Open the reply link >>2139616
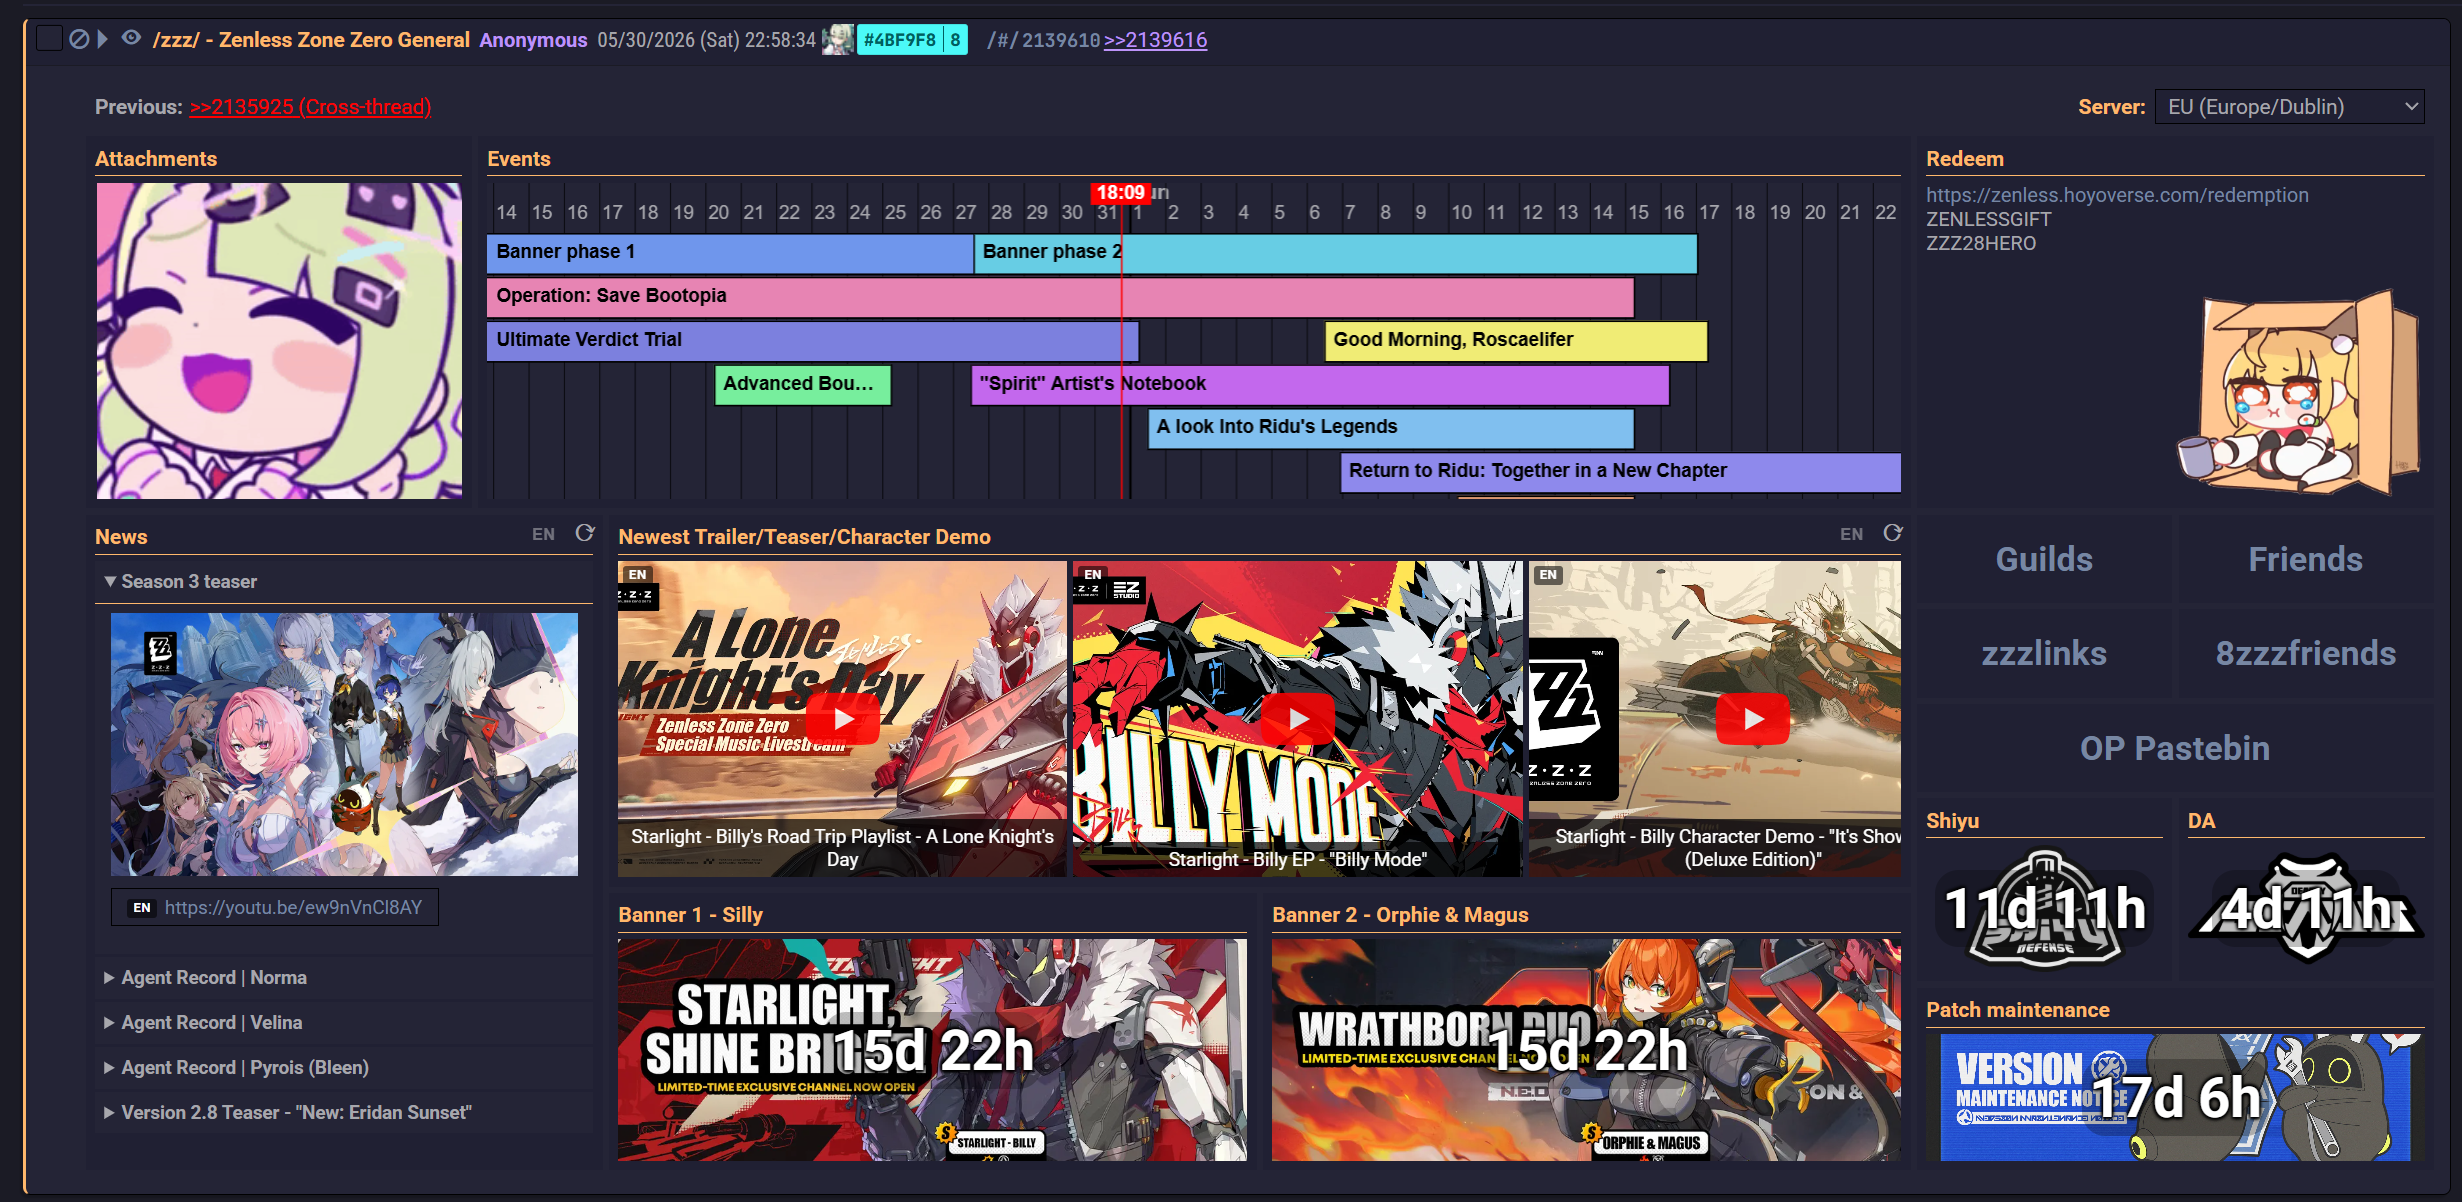This screenshot has width=2462, height=1202. coord(1155,40)
